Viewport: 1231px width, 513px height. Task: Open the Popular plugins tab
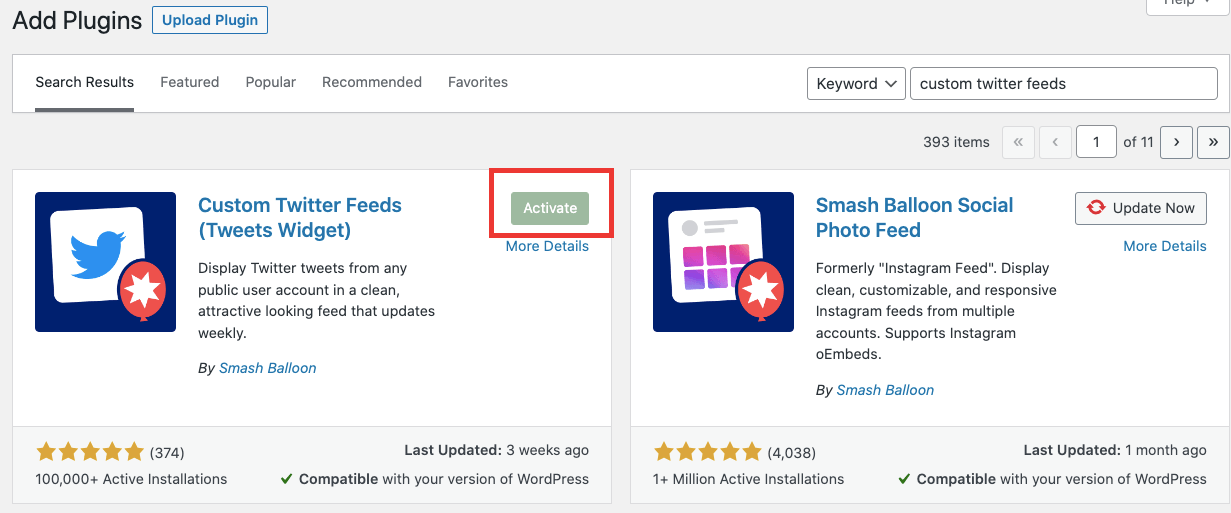coord(270,82)
